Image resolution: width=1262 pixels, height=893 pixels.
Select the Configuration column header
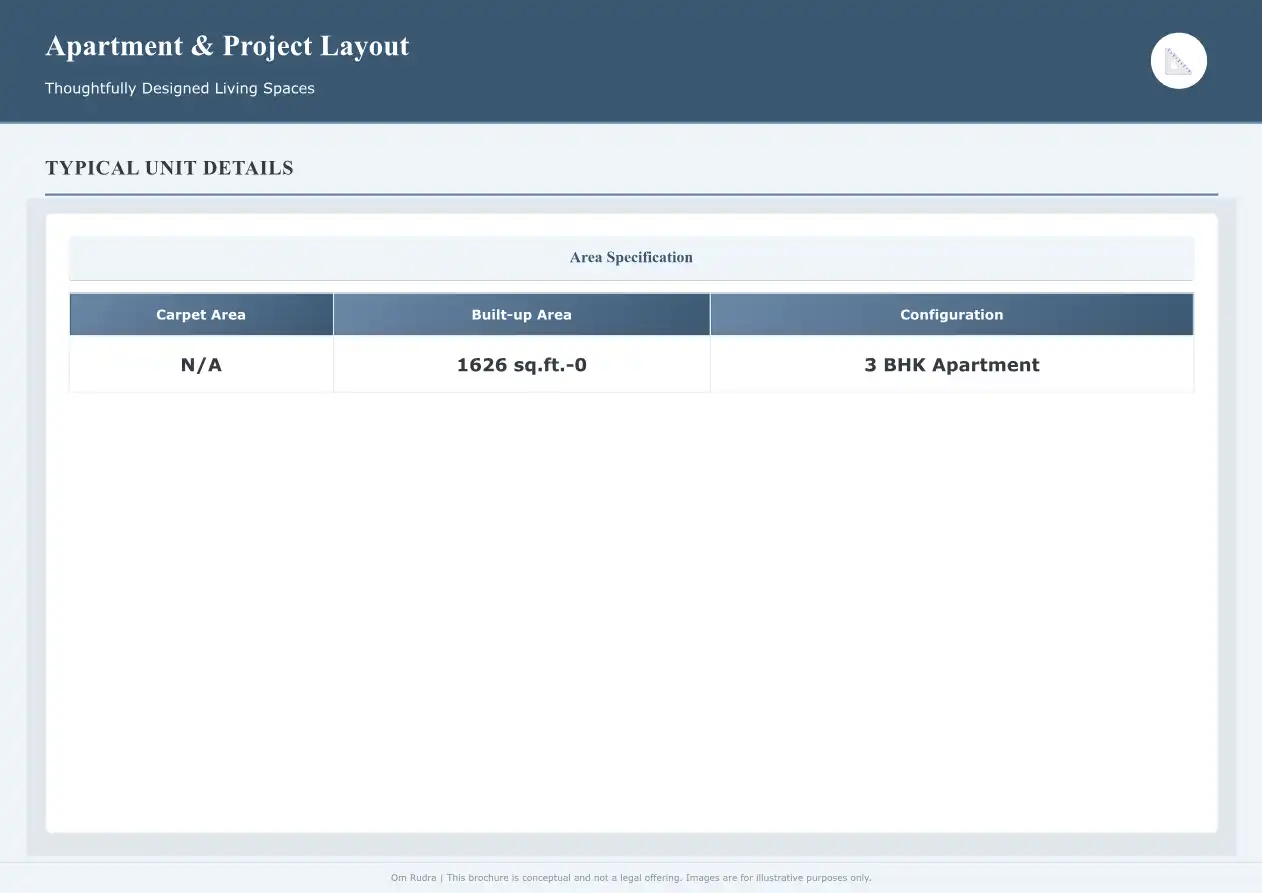[x=951, y=314]
